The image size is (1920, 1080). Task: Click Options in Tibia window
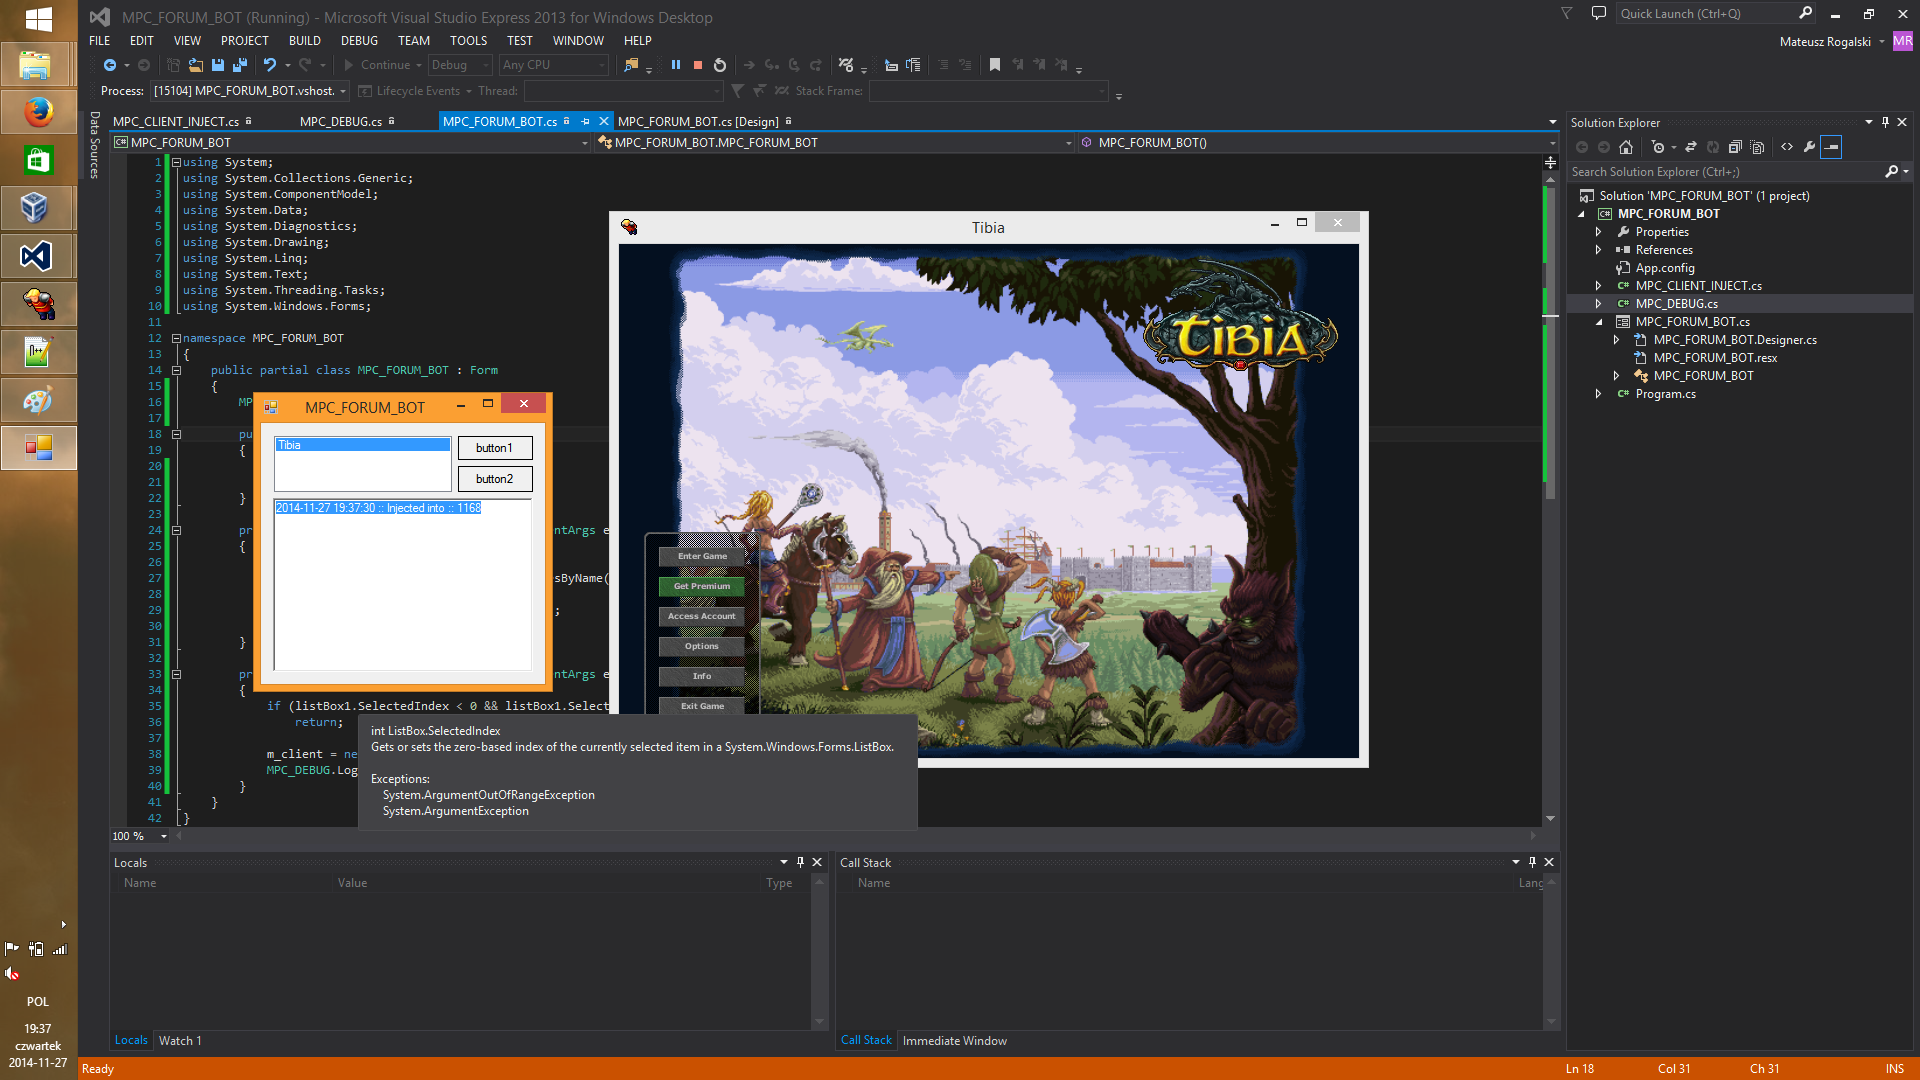(702, 646)
